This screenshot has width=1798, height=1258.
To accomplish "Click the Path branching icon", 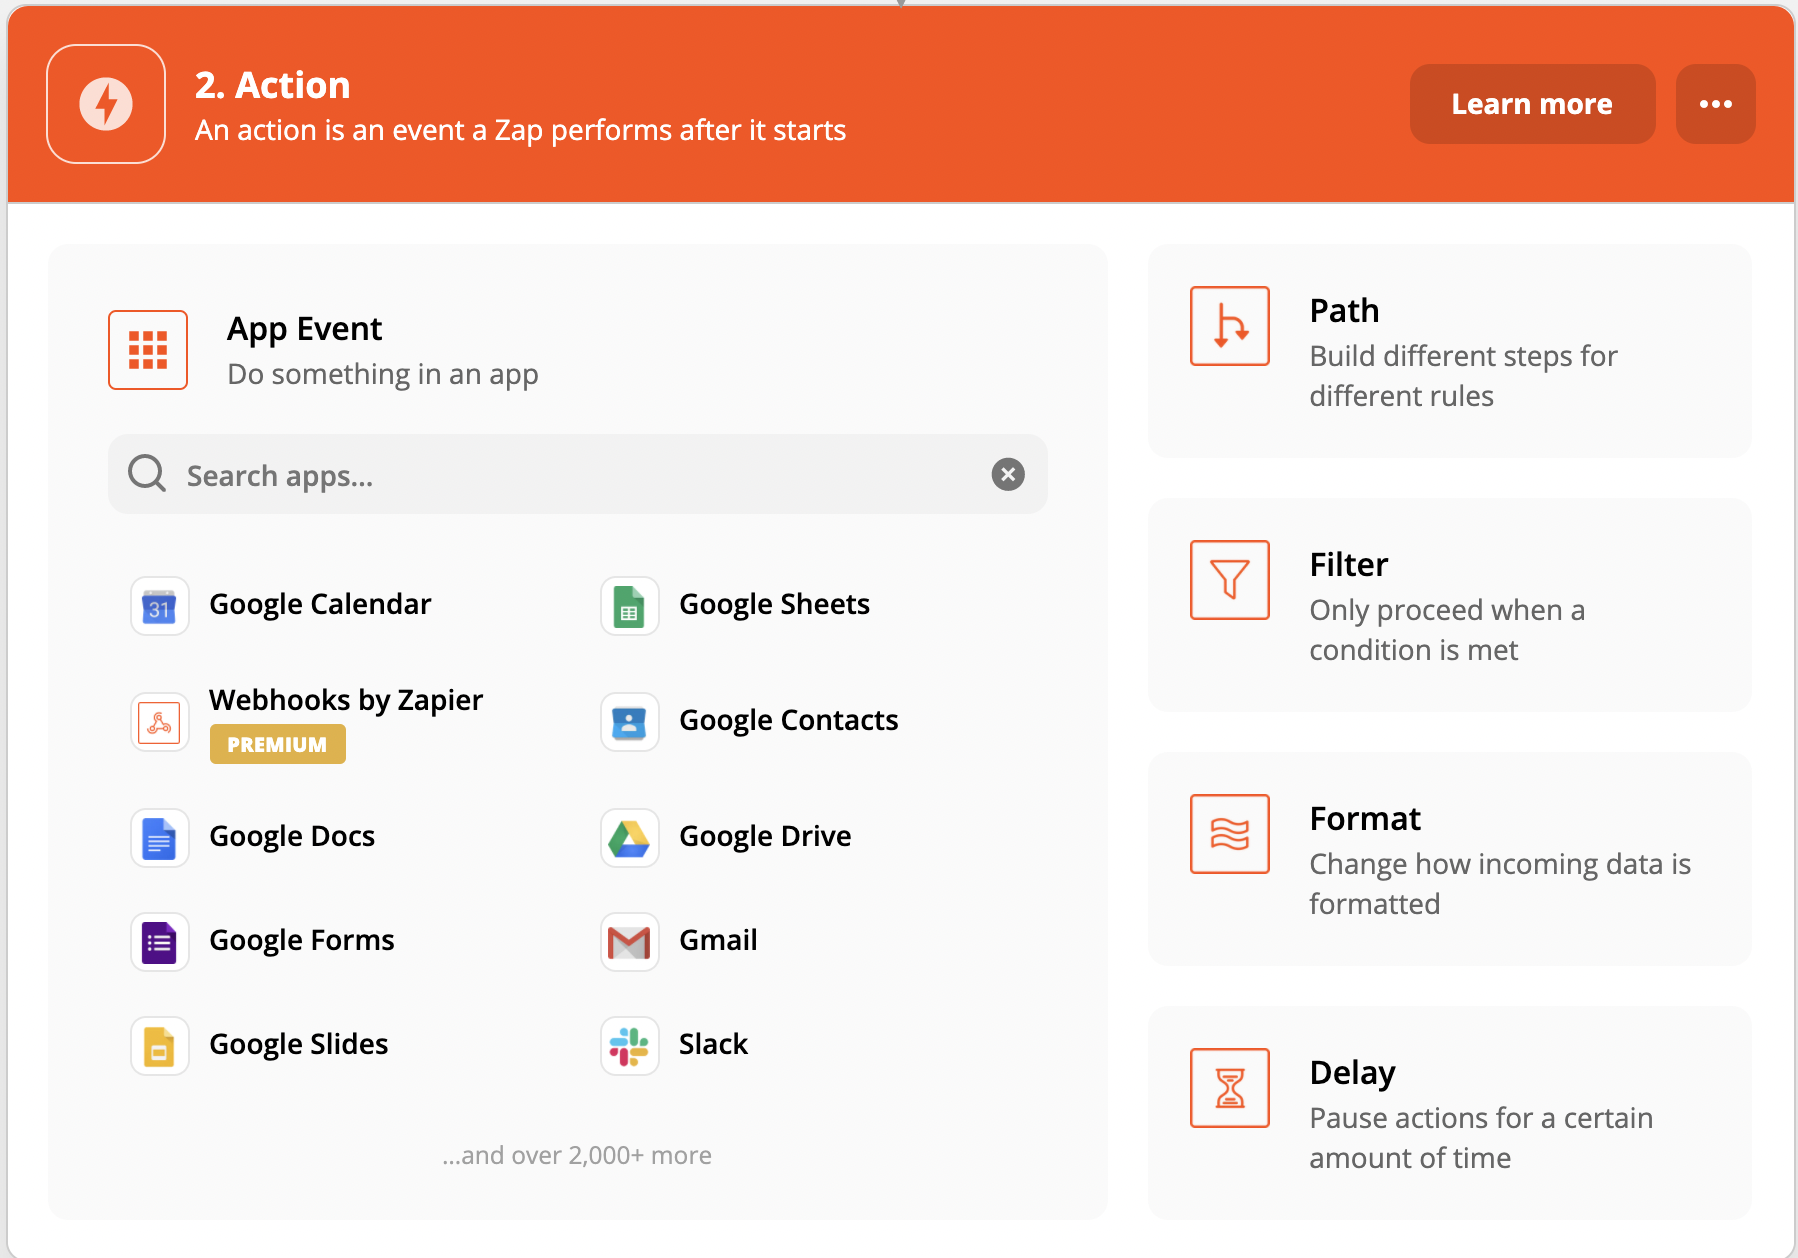I will pyautogui.click(x=1230, y=326).
